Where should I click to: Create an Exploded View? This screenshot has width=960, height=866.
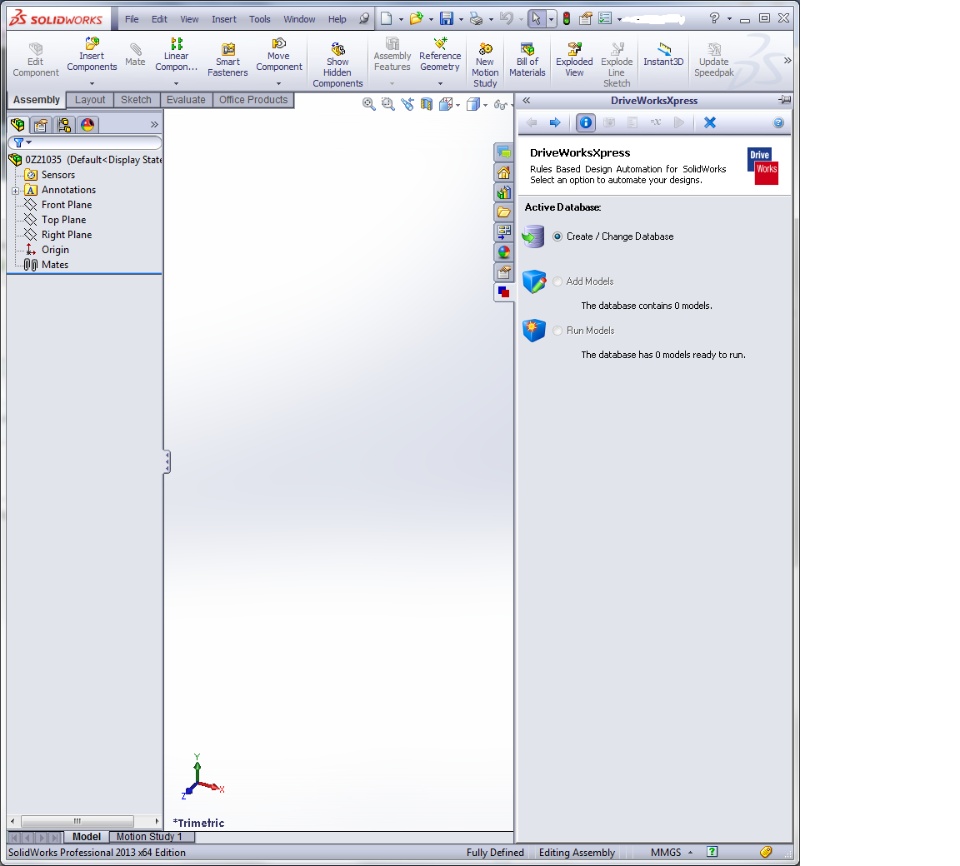click(x=574, y=60)
